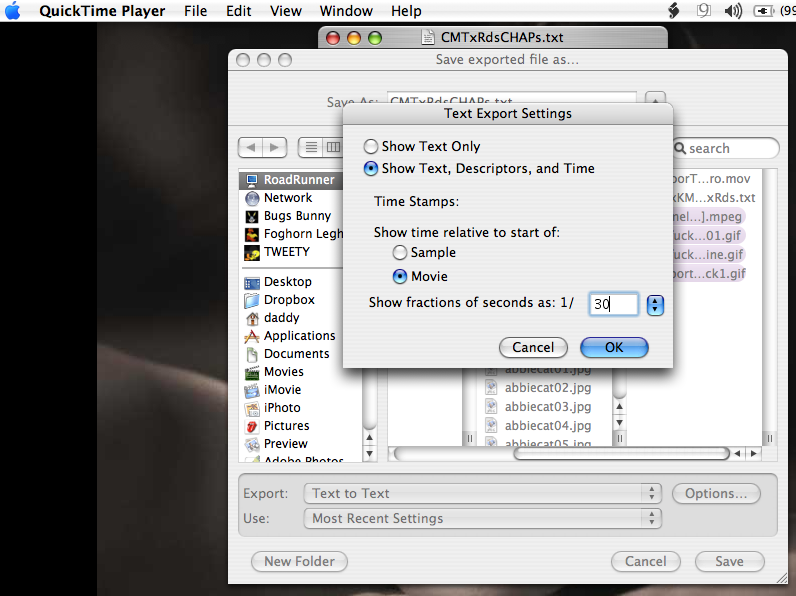Open iMovie in sidebar
The image size is (796, 596).
click(x=301, y=390)
